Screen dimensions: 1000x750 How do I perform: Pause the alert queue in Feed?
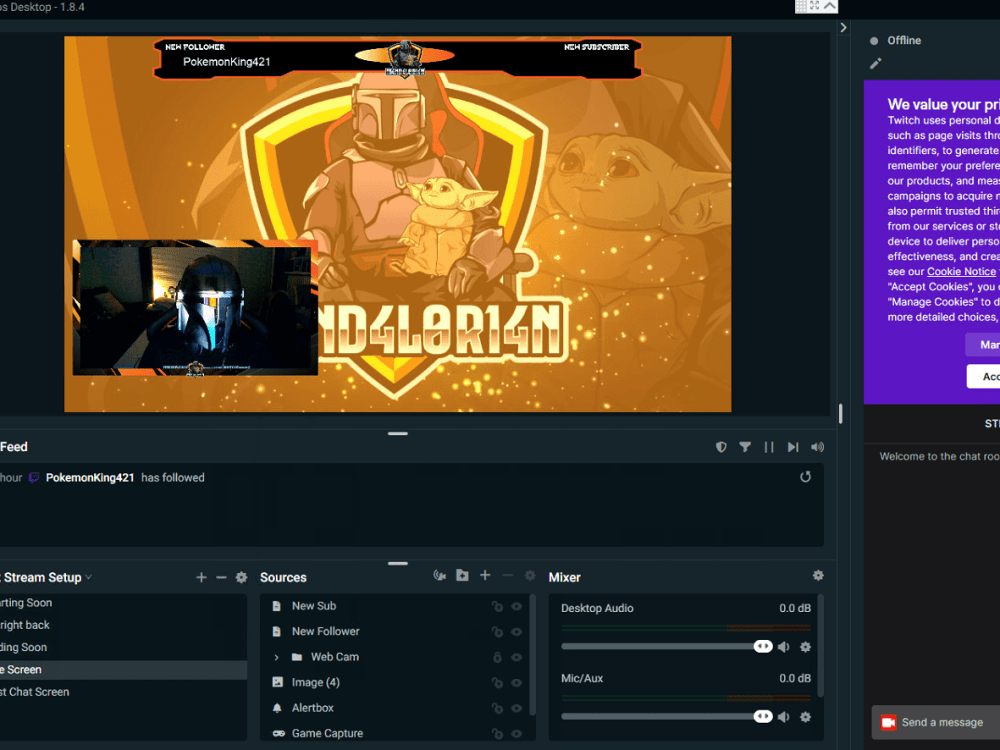tap(769, 447)
